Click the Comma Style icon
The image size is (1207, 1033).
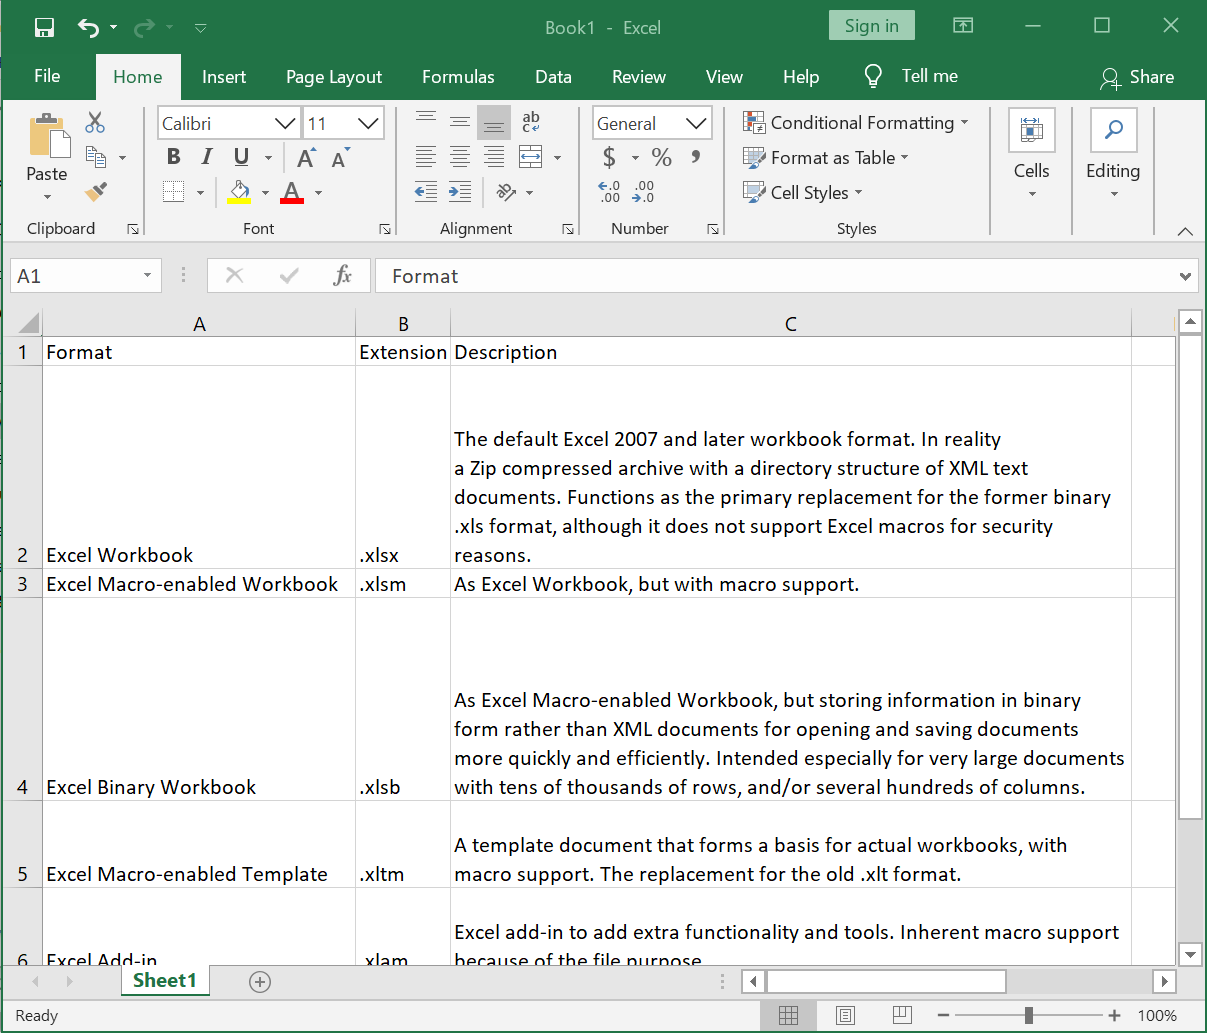click(x=697, y=157)
